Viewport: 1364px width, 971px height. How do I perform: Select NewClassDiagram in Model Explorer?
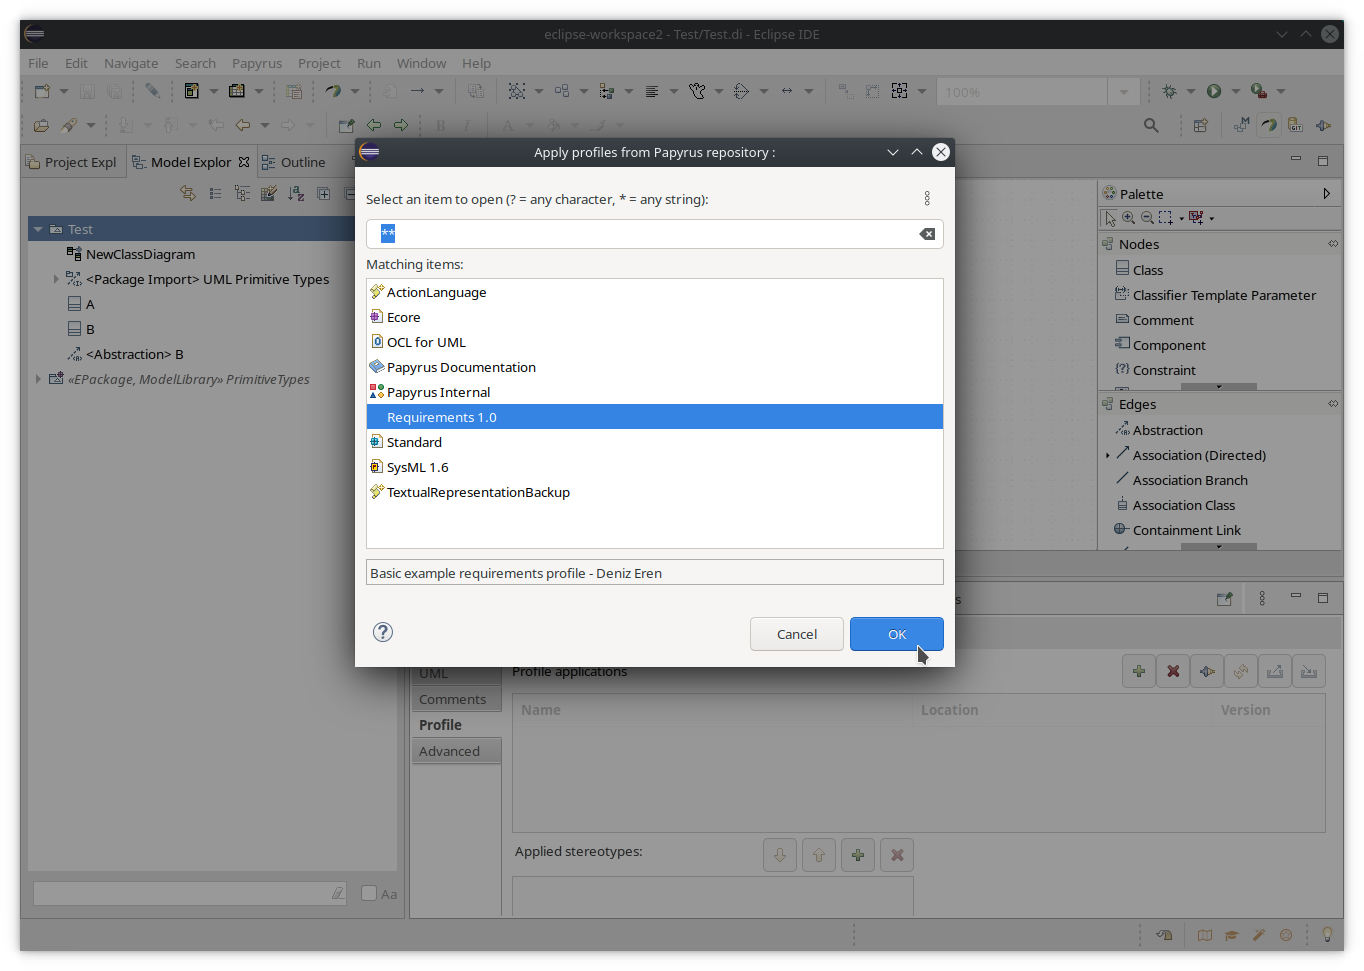[131, 254]
